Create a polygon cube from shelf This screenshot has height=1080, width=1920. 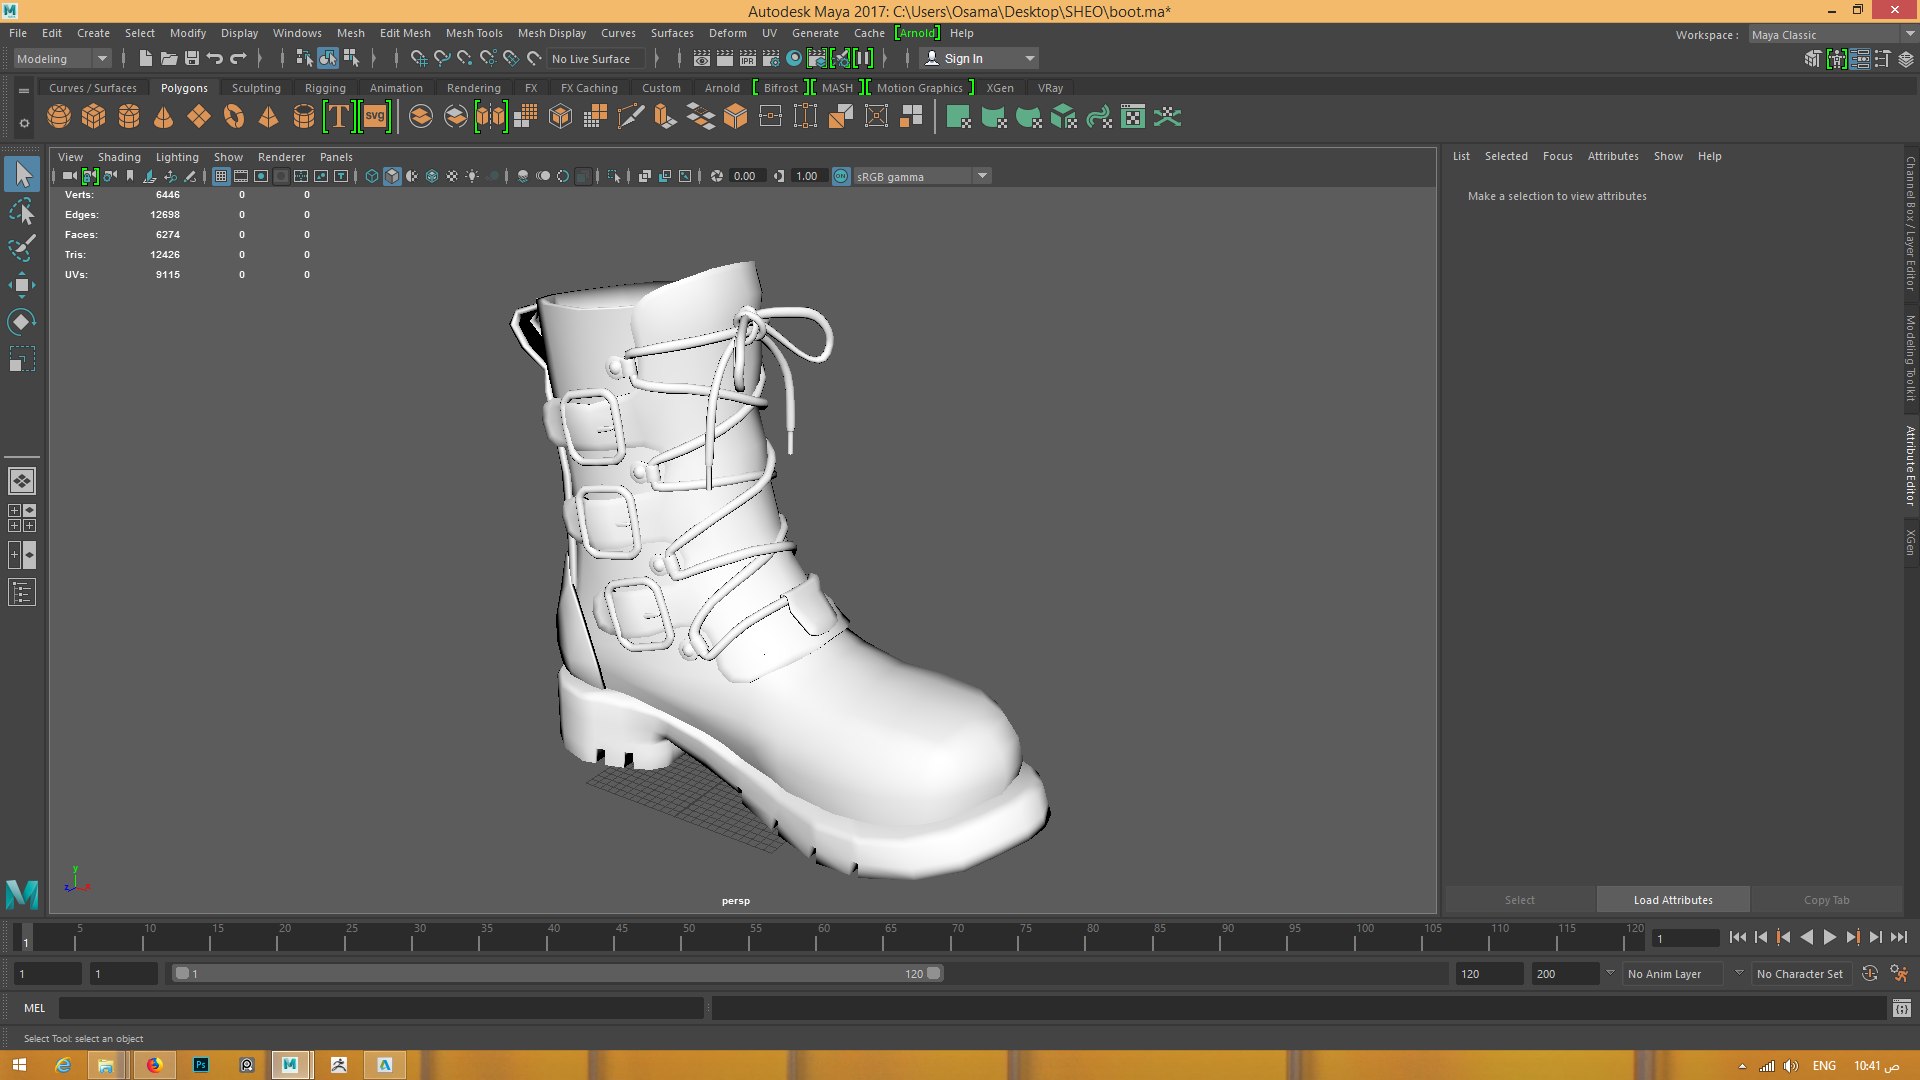(x=94, y=117)
